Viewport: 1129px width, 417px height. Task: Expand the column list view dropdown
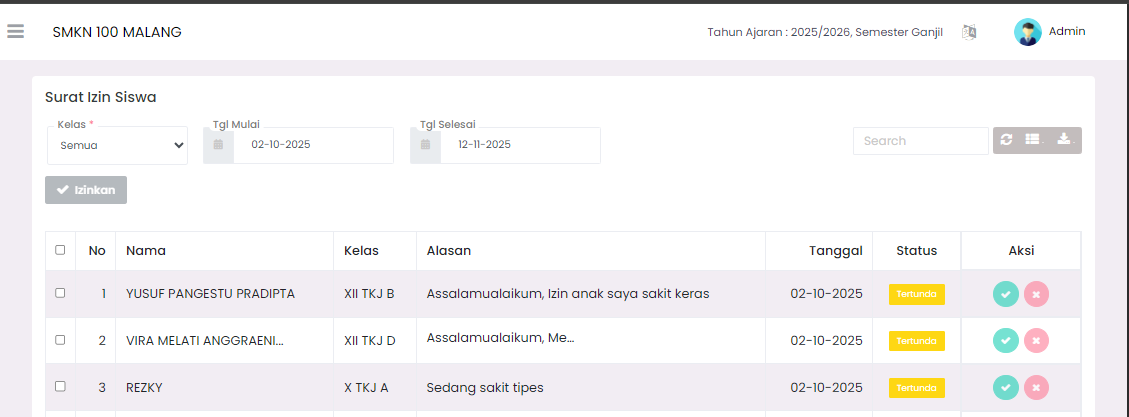point(1034,140)
